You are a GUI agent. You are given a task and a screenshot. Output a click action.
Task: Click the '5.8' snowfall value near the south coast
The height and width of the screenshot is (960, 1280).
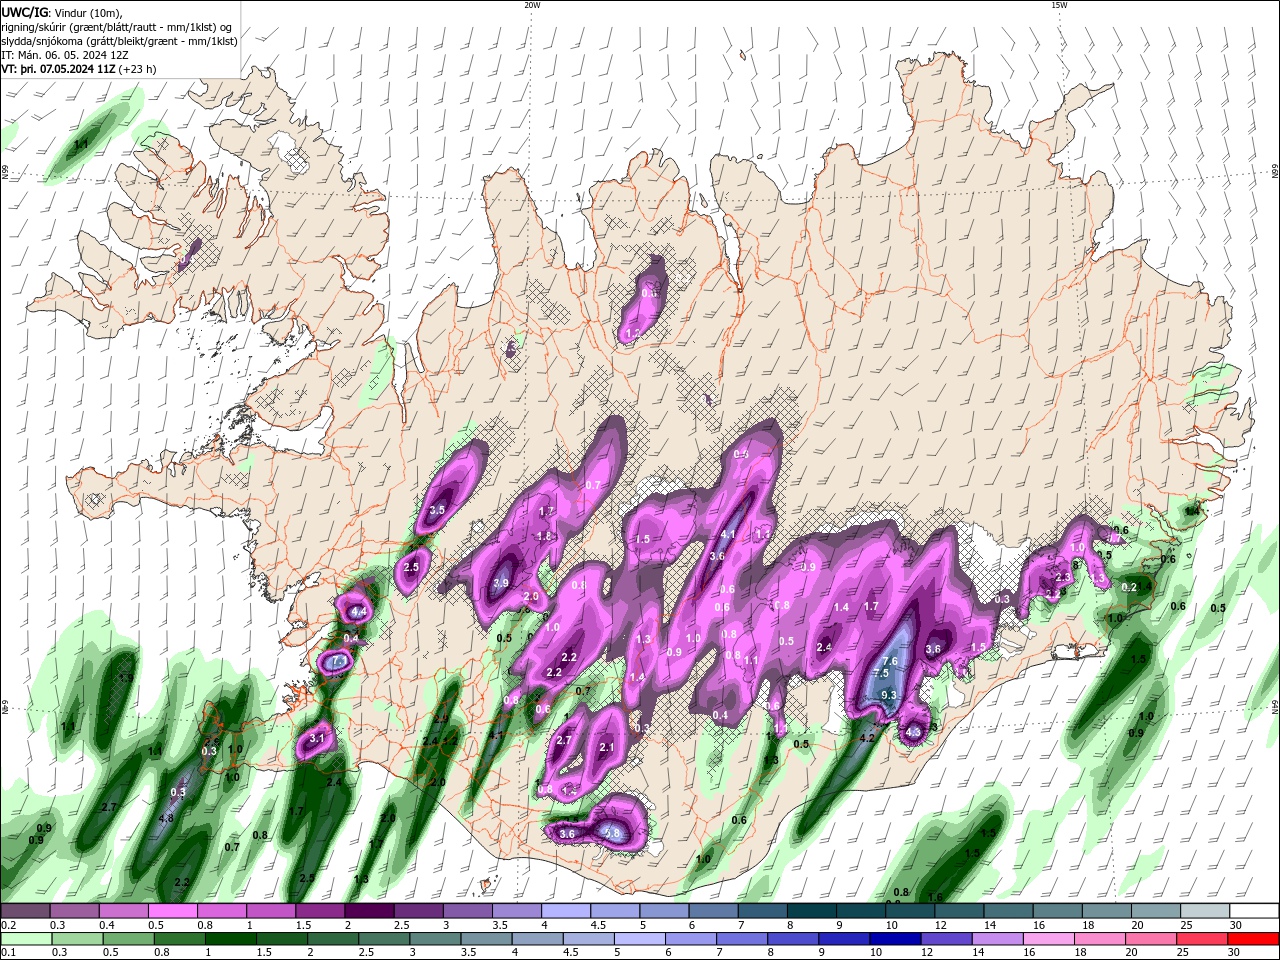(x=613, y=833)
